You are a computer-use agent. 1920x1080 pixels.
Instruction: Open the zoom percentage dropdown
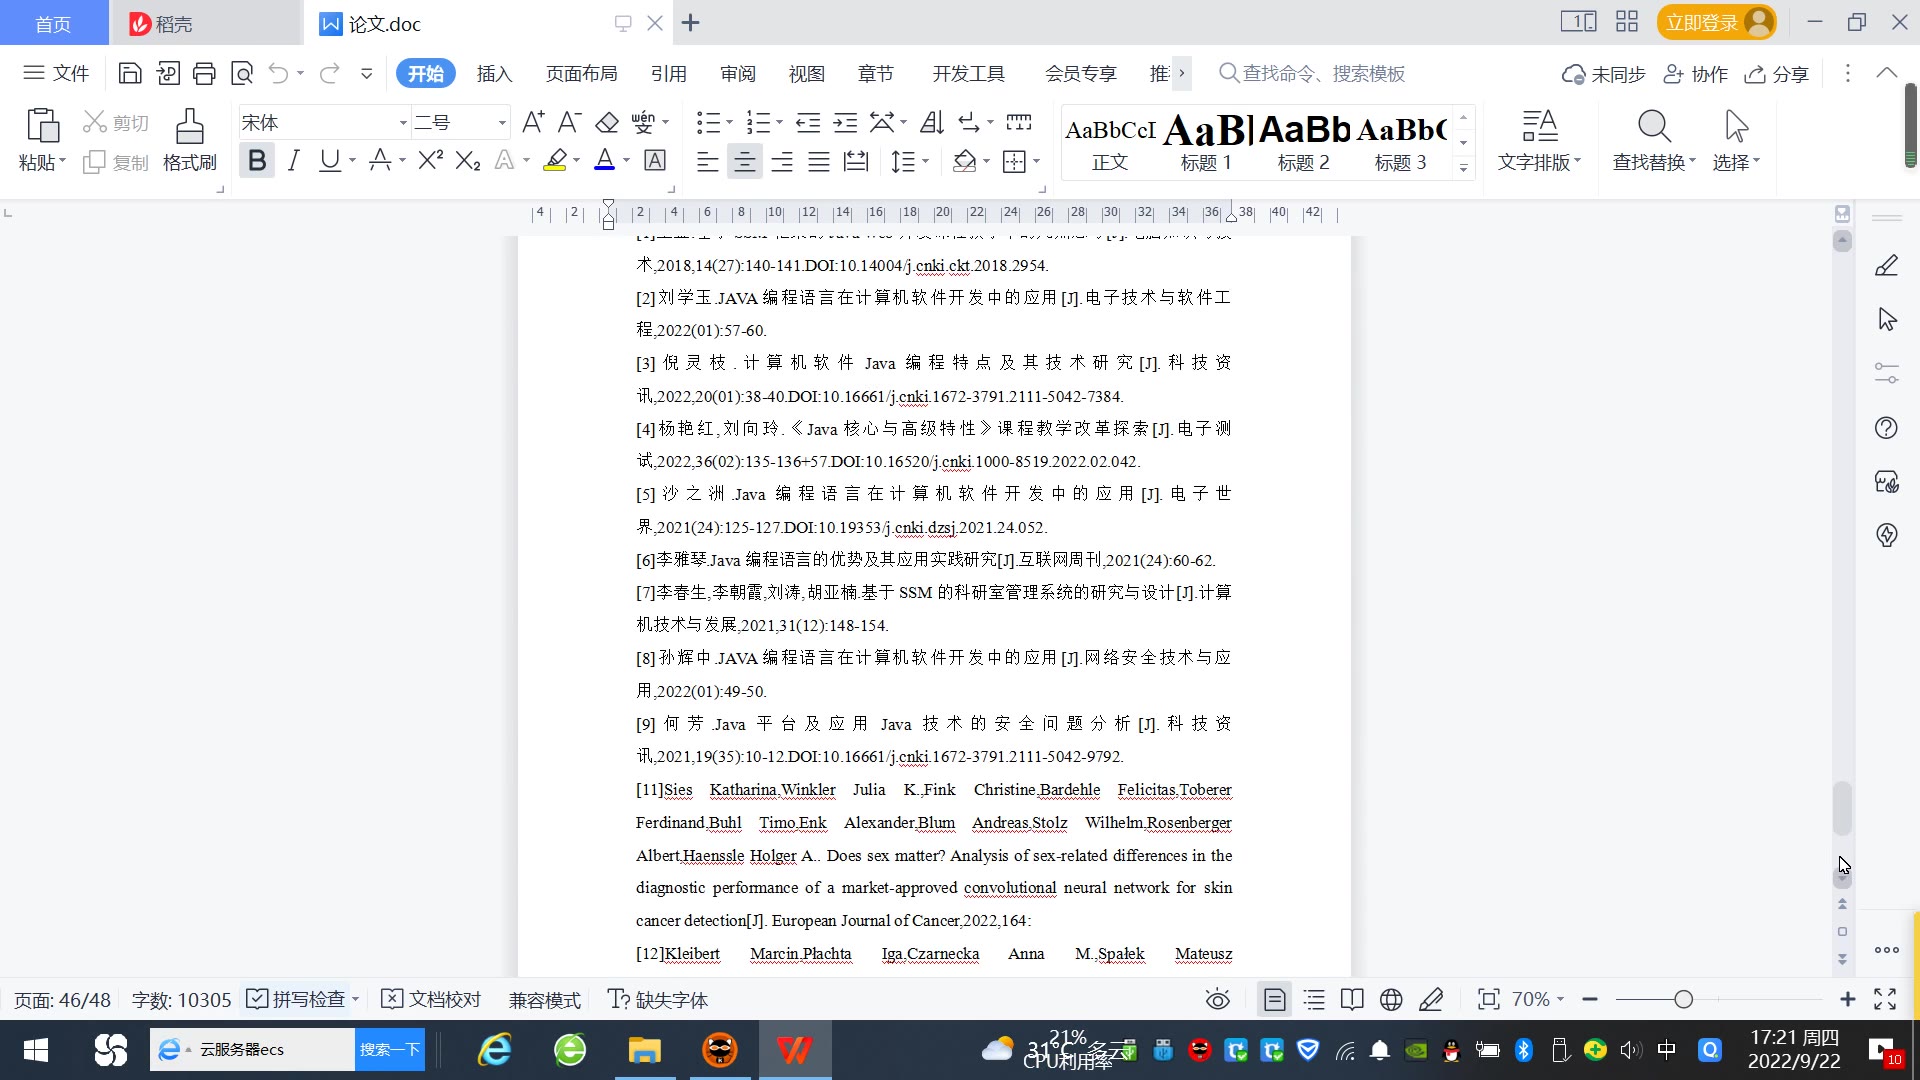1538,1000
